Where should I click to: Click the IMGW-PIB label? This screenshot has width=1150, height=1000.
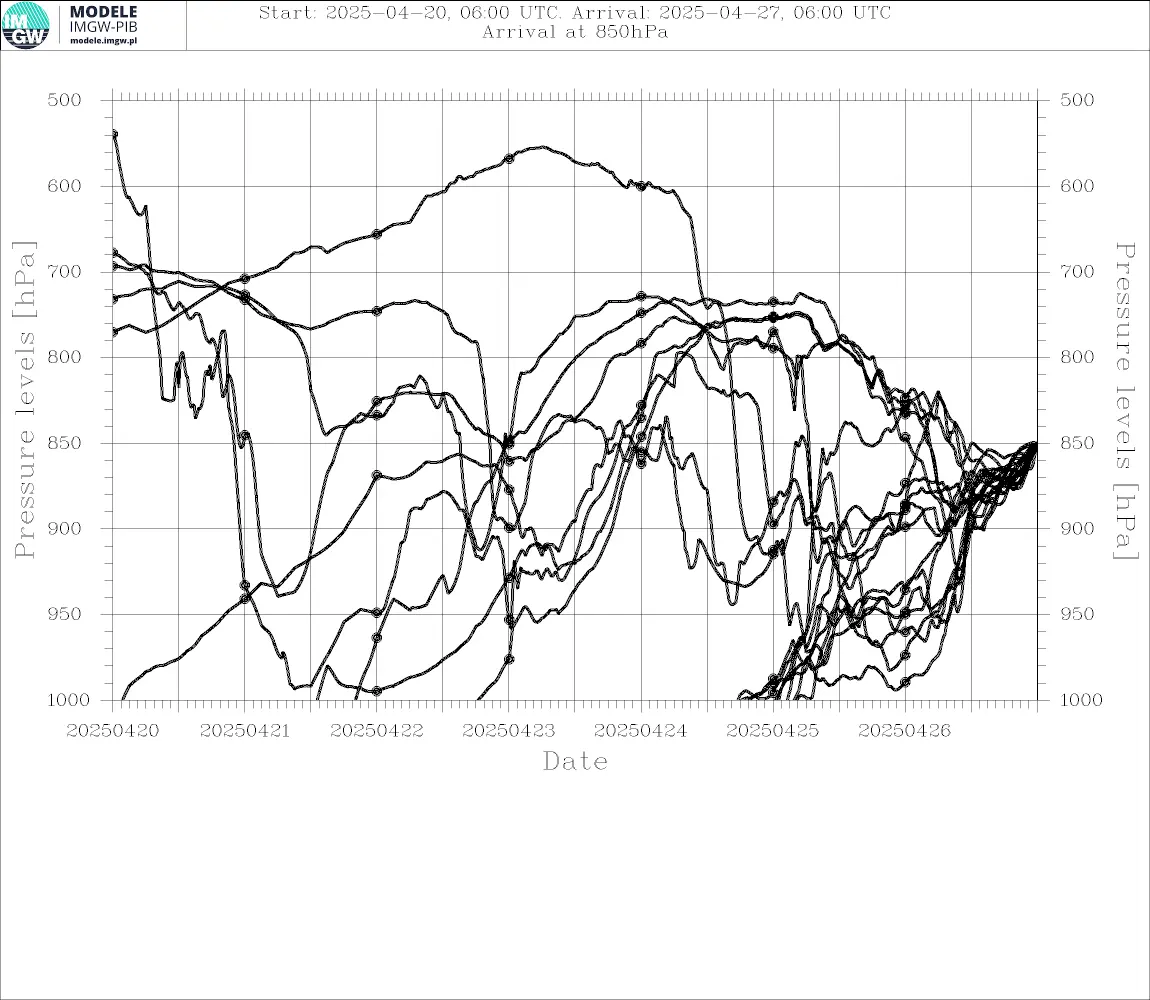pyautogui.click(x=103, y=27)
